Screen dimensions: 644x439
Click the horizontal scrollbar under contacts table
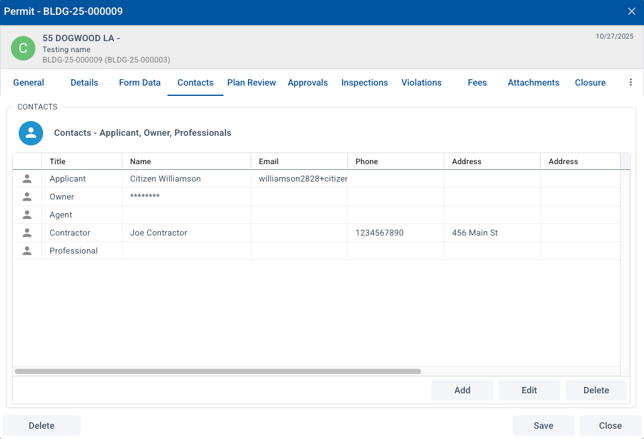coord(218,371)
